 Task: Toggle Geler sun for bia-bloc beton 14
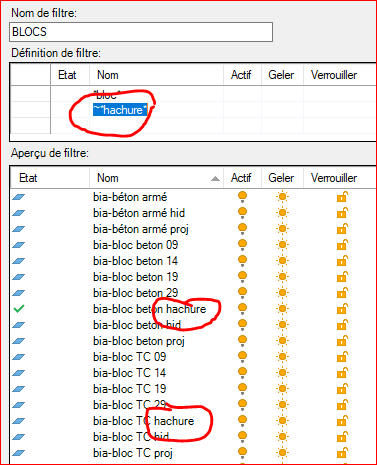[x=282, y=261]
